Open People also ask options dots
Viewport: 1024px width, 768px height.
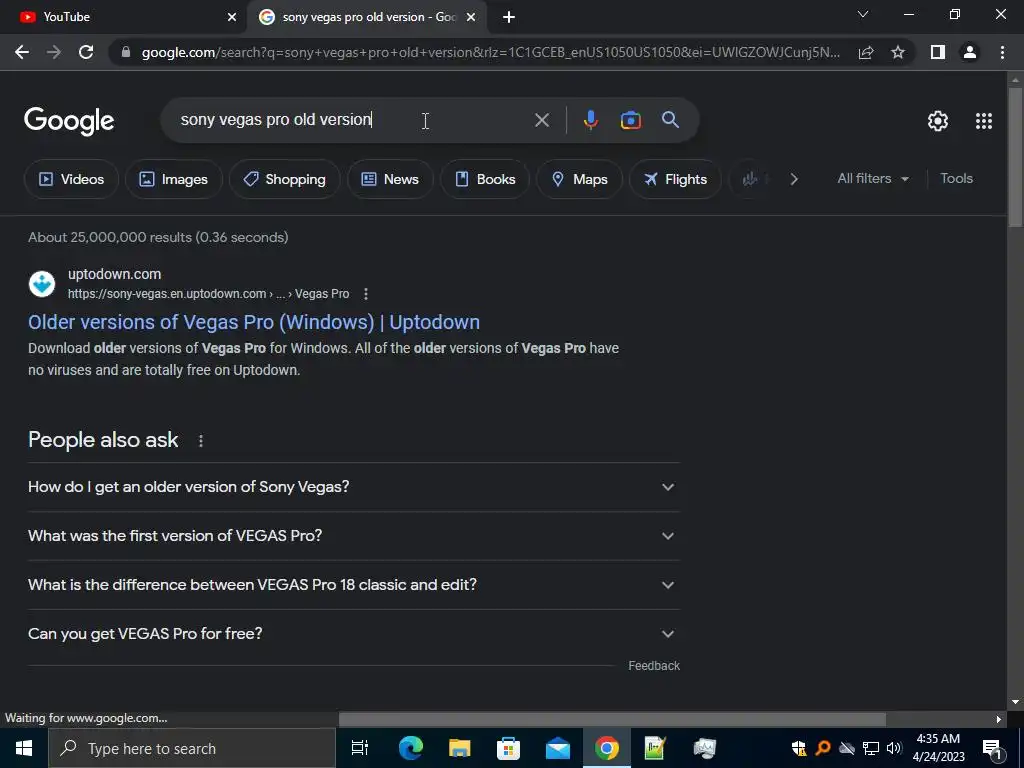pos(200,441)
